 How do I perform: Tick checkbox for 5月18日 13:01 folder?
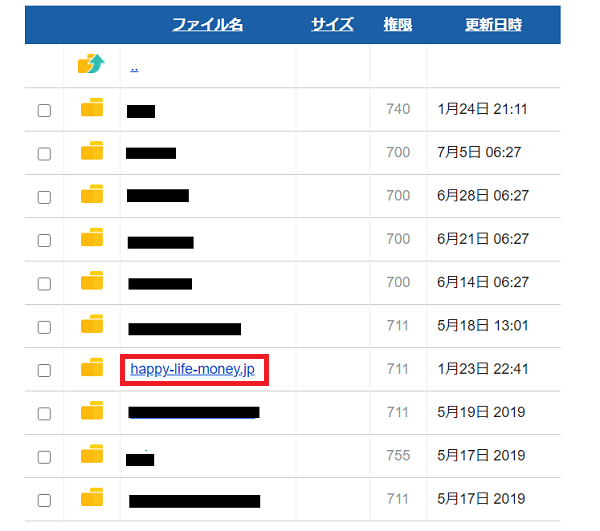click(x=44, y=327)
